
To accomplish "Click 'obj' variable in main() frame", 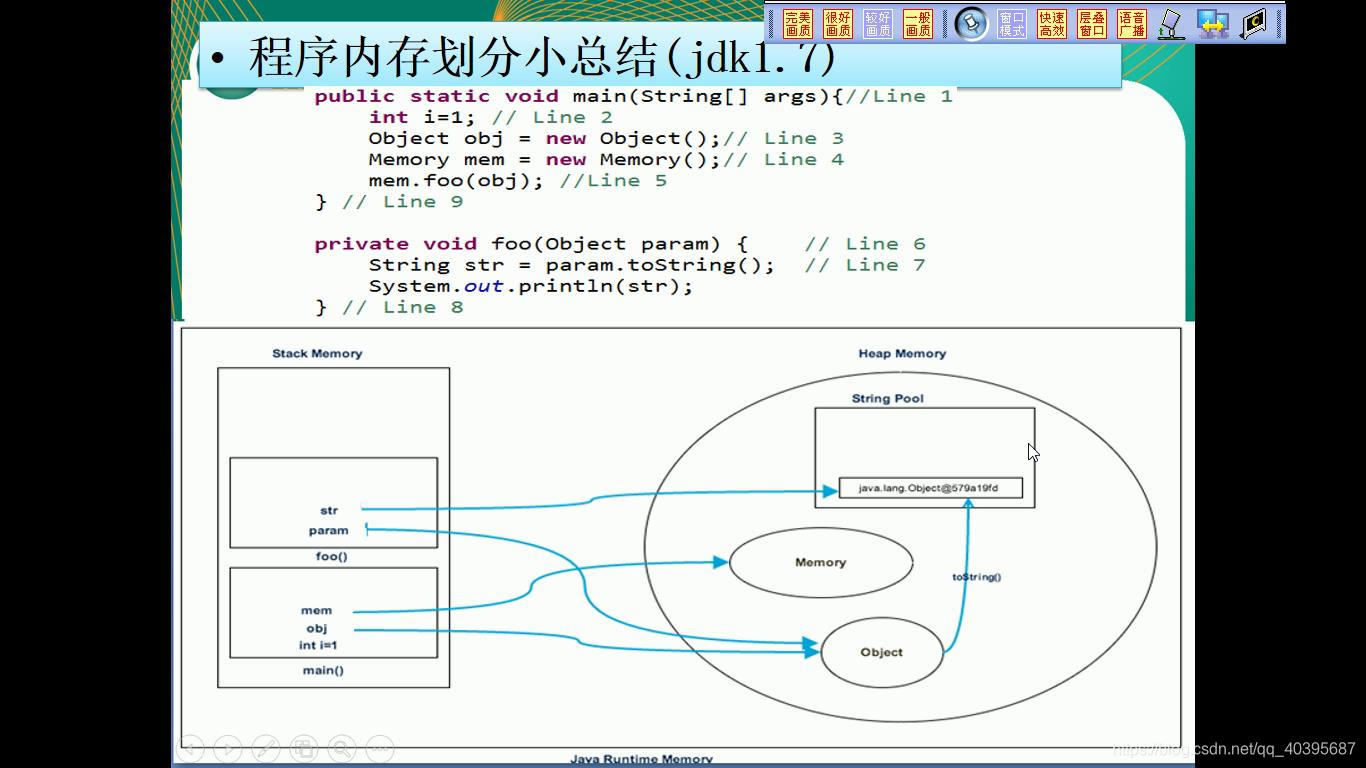I will (x=317, y=628).
